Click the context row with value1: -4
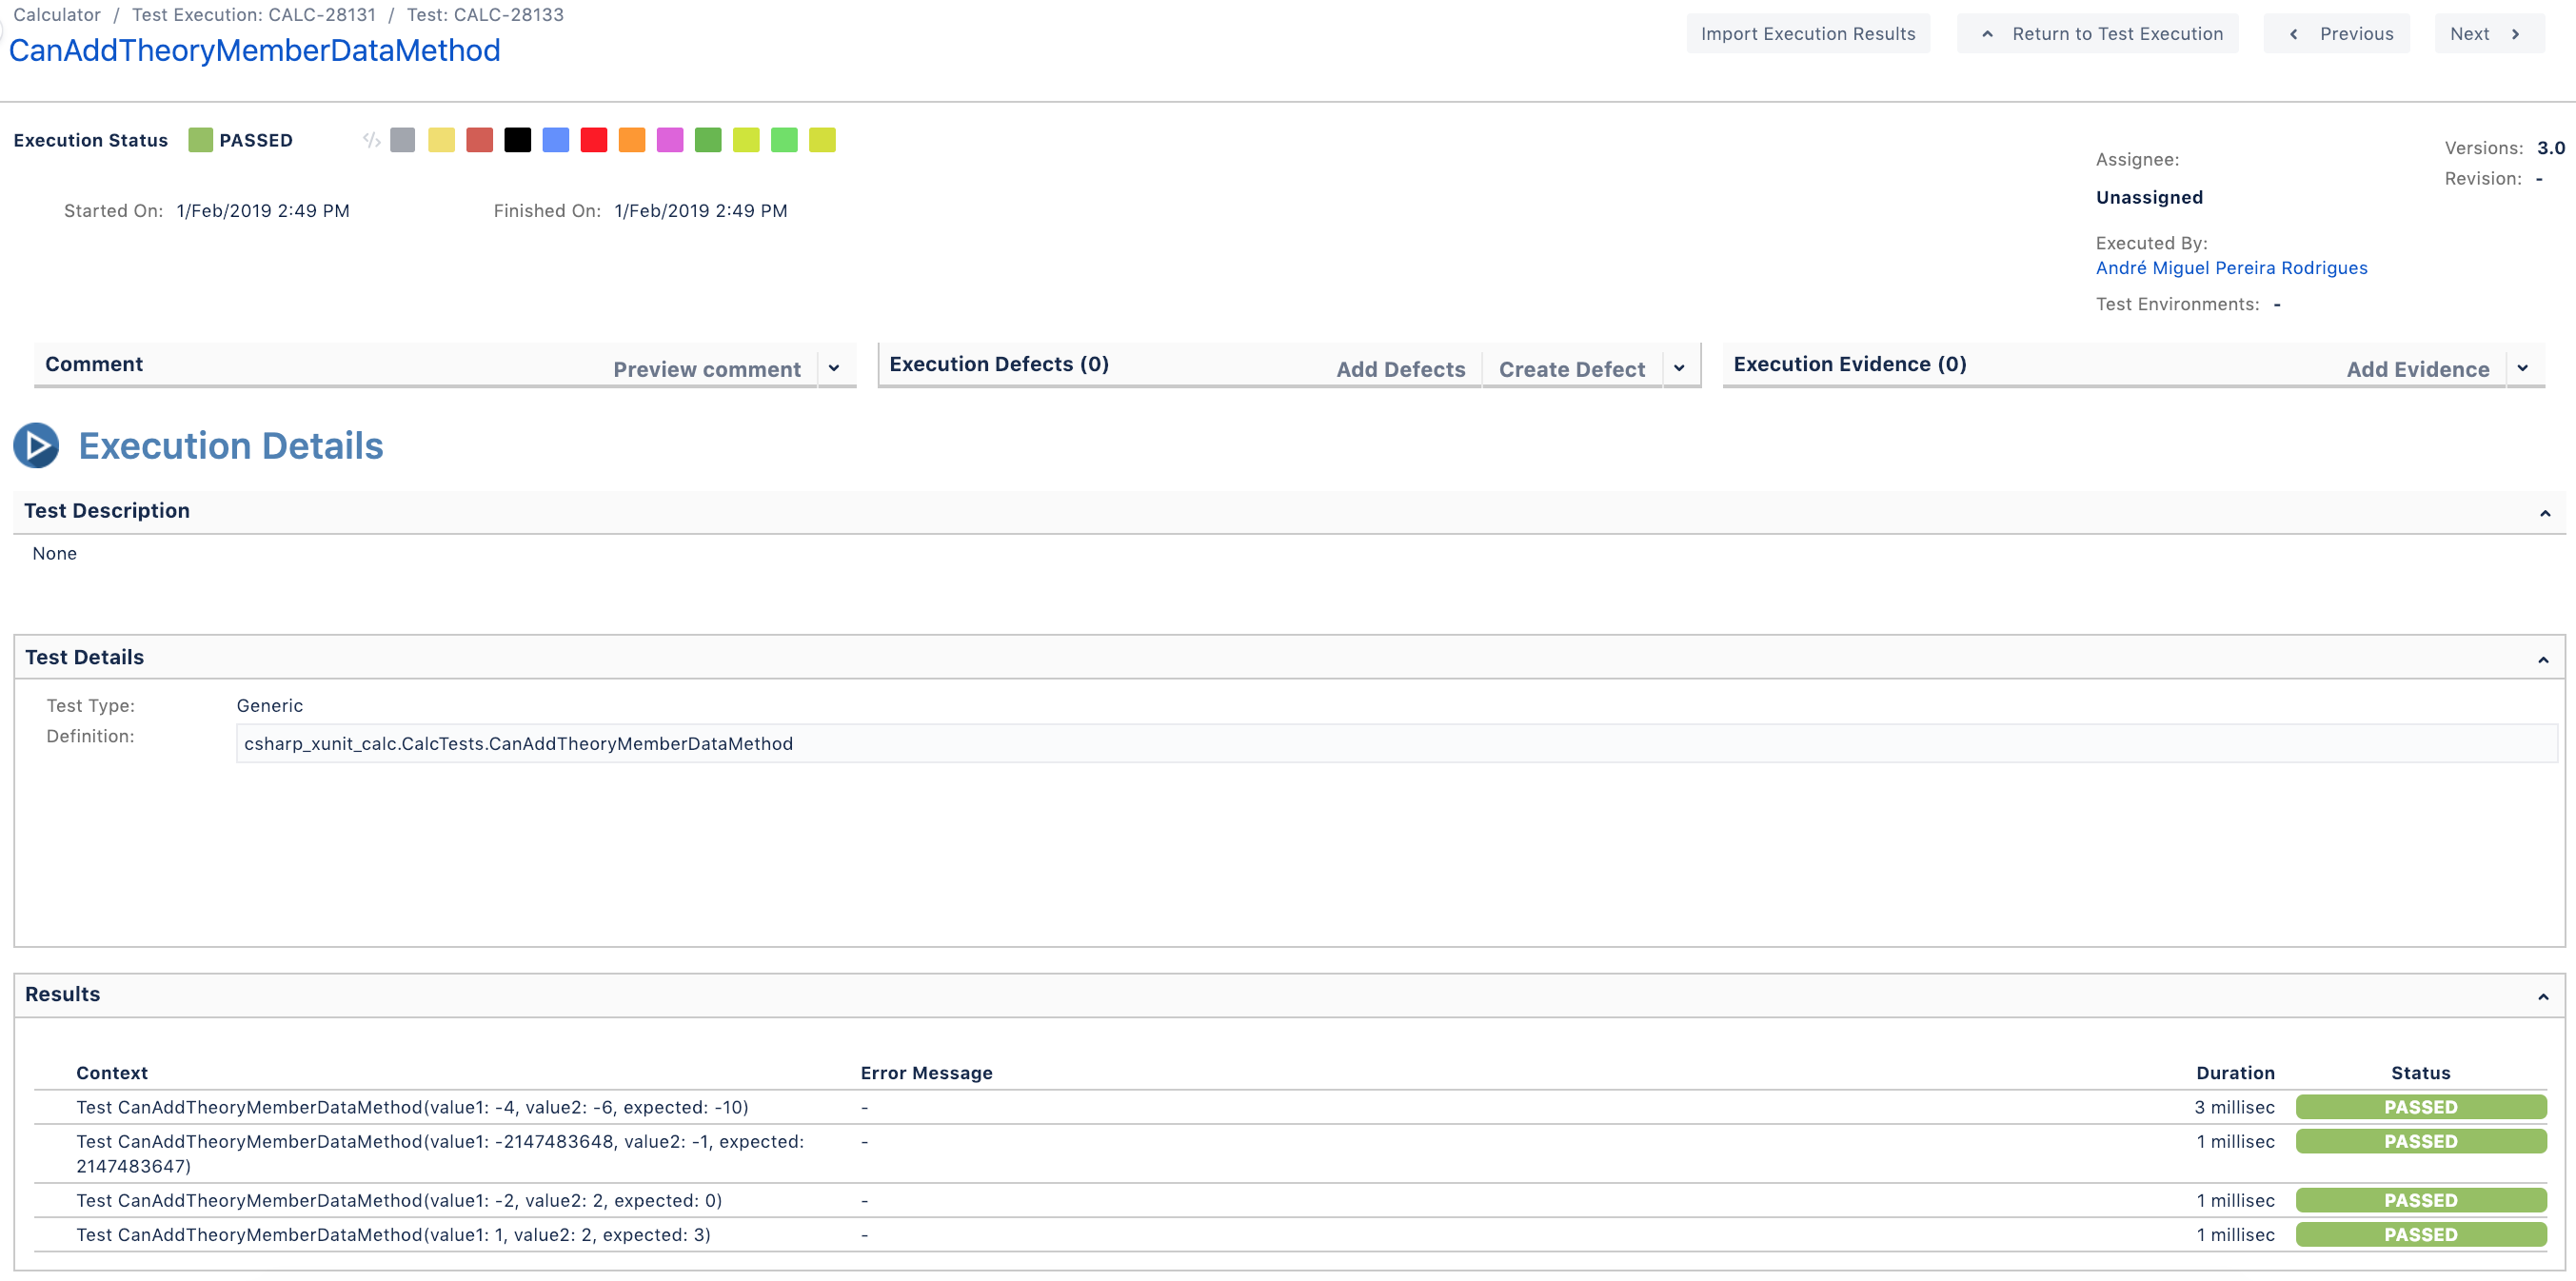Image resolution: width=2576 pixels, height=1281 pixels. pos(1290,1107)
